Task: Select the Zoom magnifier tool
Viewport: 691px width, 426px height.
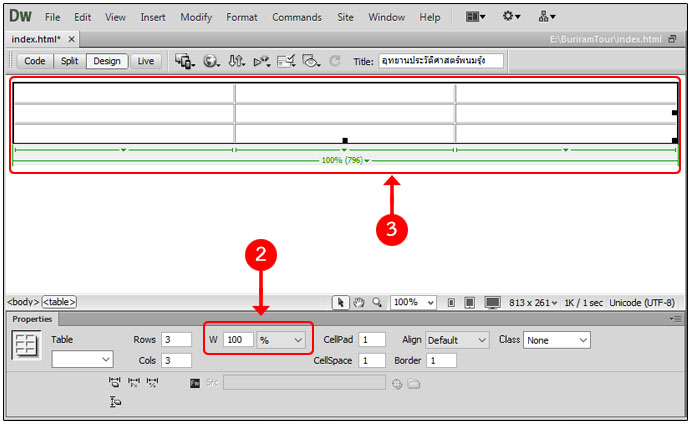Action: click(376, 302)
